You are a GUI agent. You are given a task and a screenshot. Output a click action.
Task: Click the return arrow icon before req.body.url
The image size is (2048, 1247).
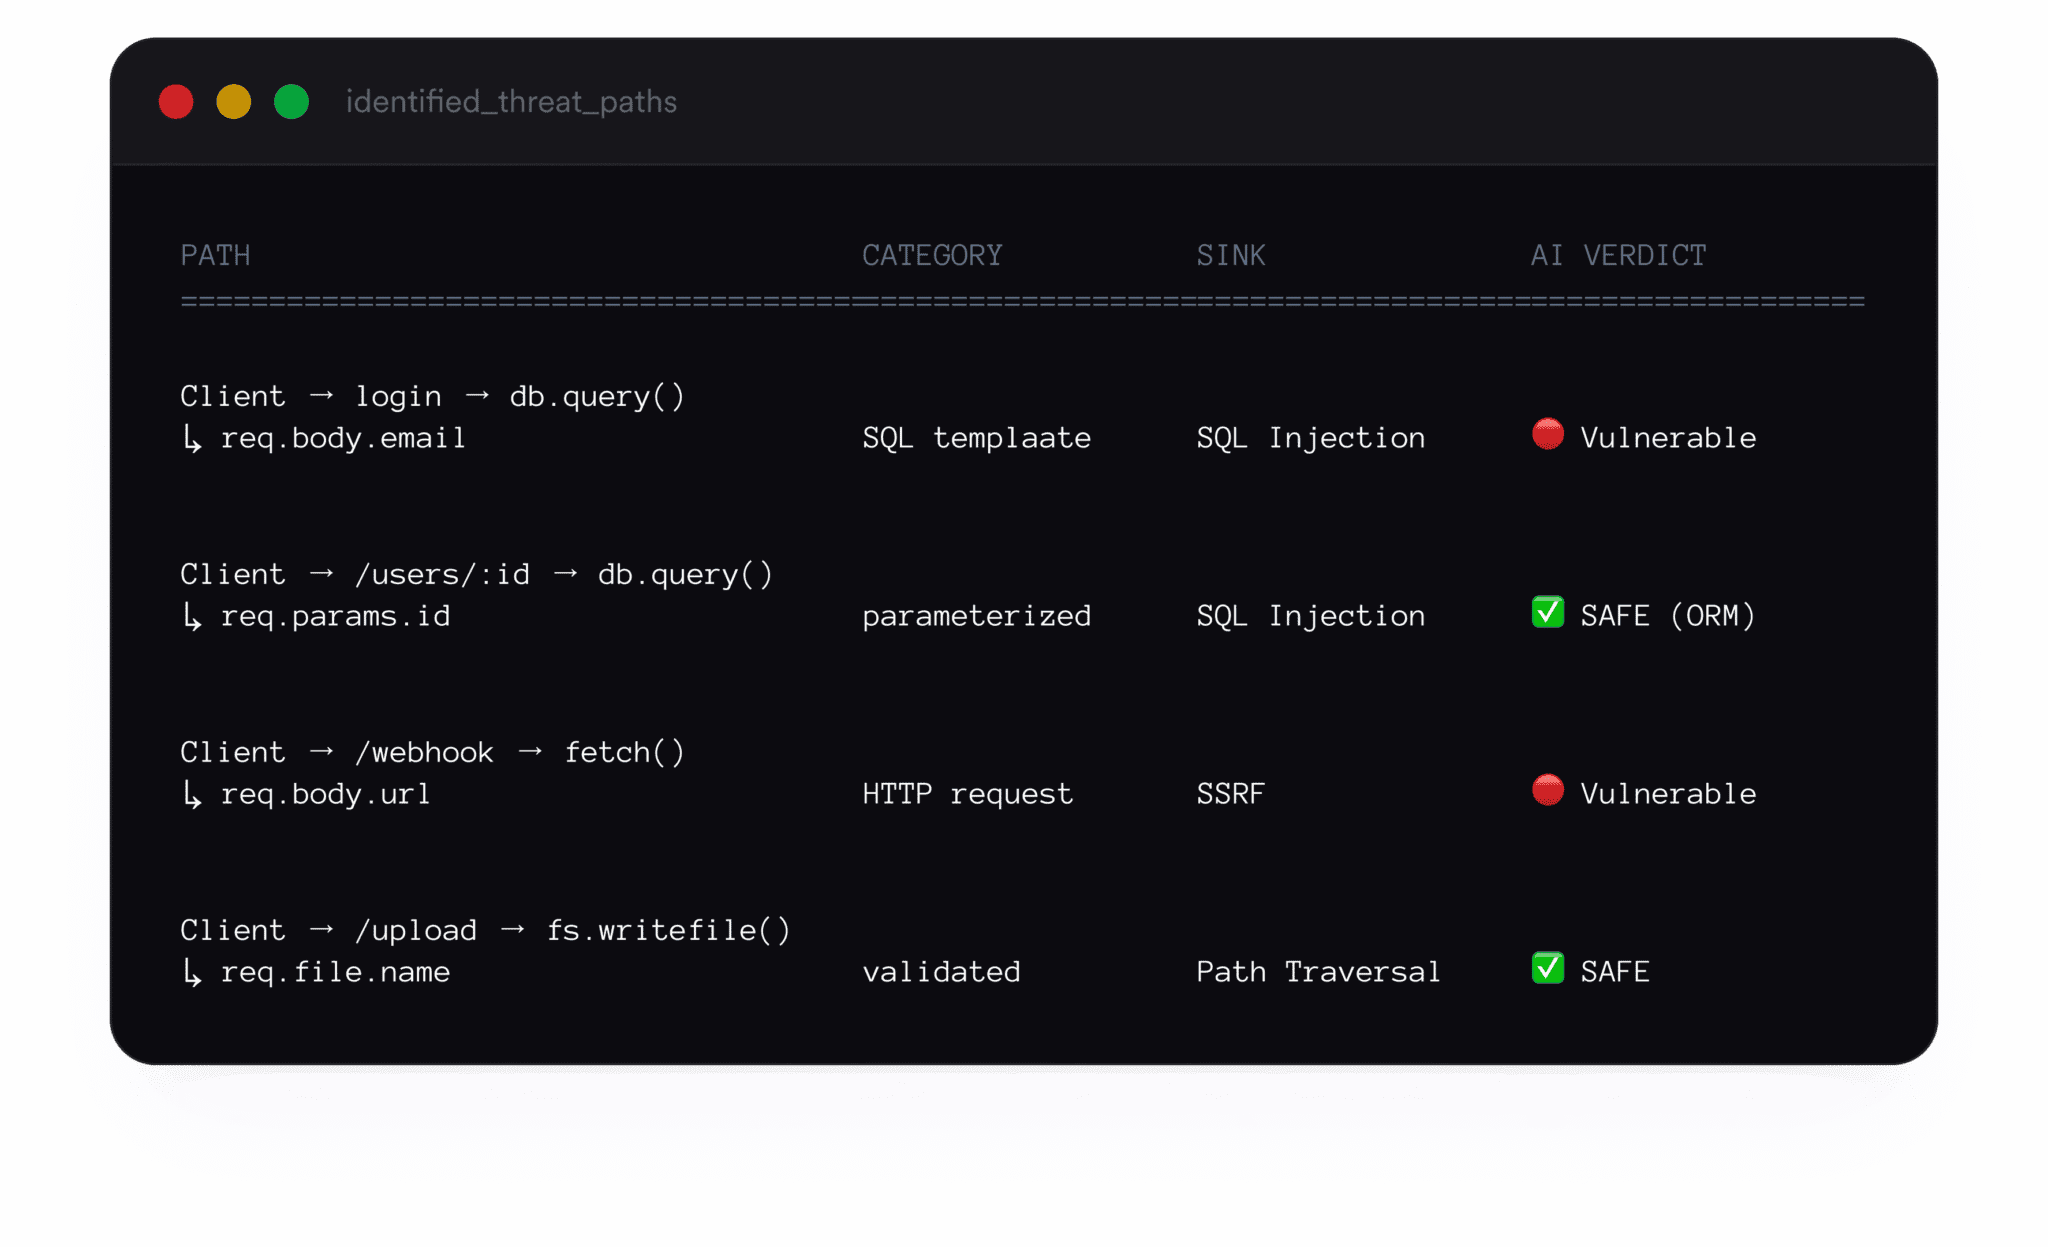(192, 794)
